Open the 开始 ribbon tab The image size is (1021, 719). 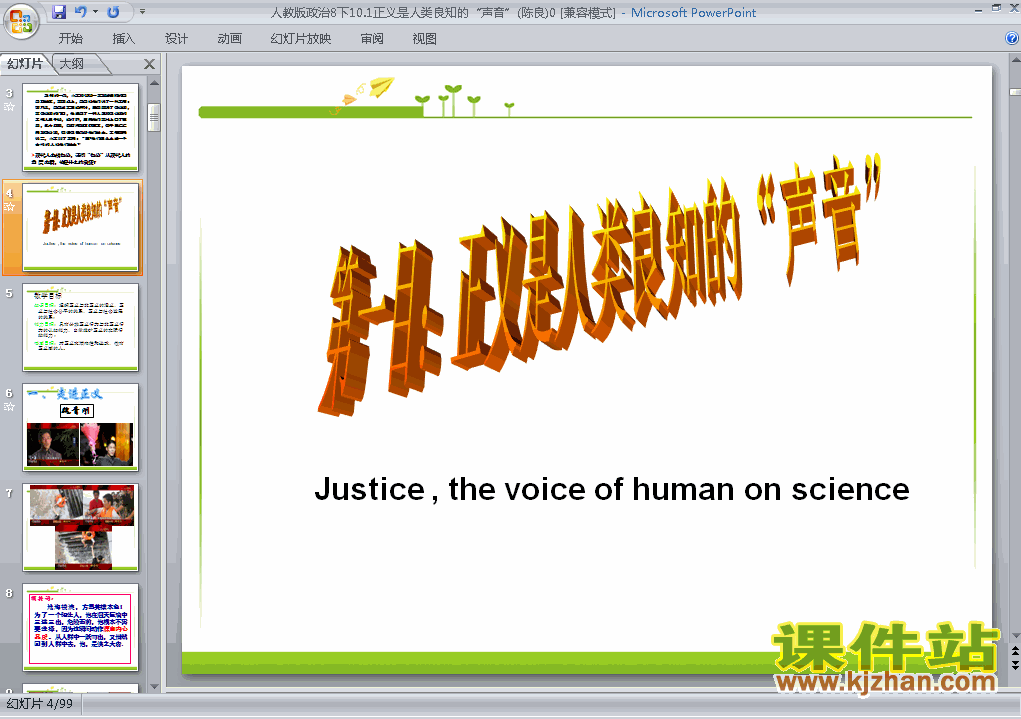70,38
